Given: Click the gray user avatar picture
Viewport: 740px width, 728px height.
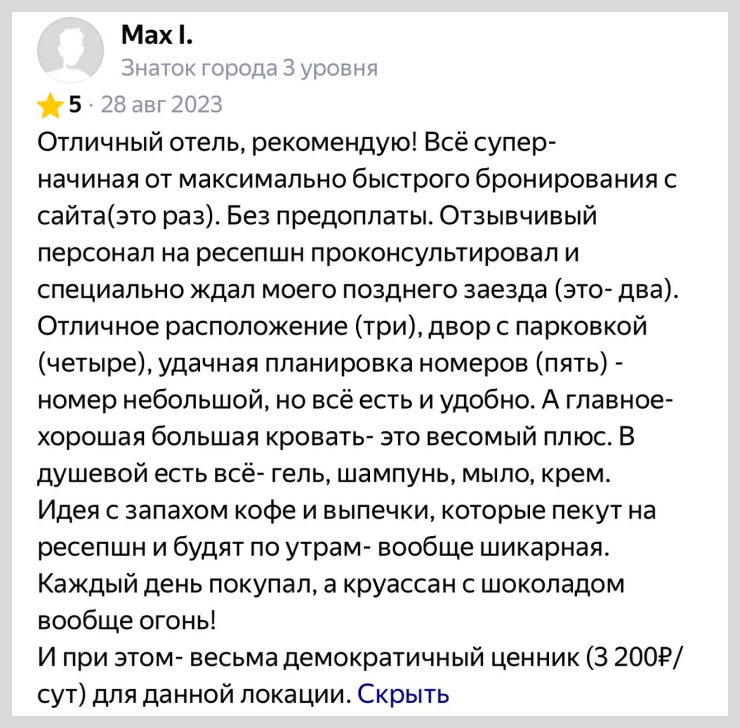Looking at the screenshot, I should click(x=70, y=50).
